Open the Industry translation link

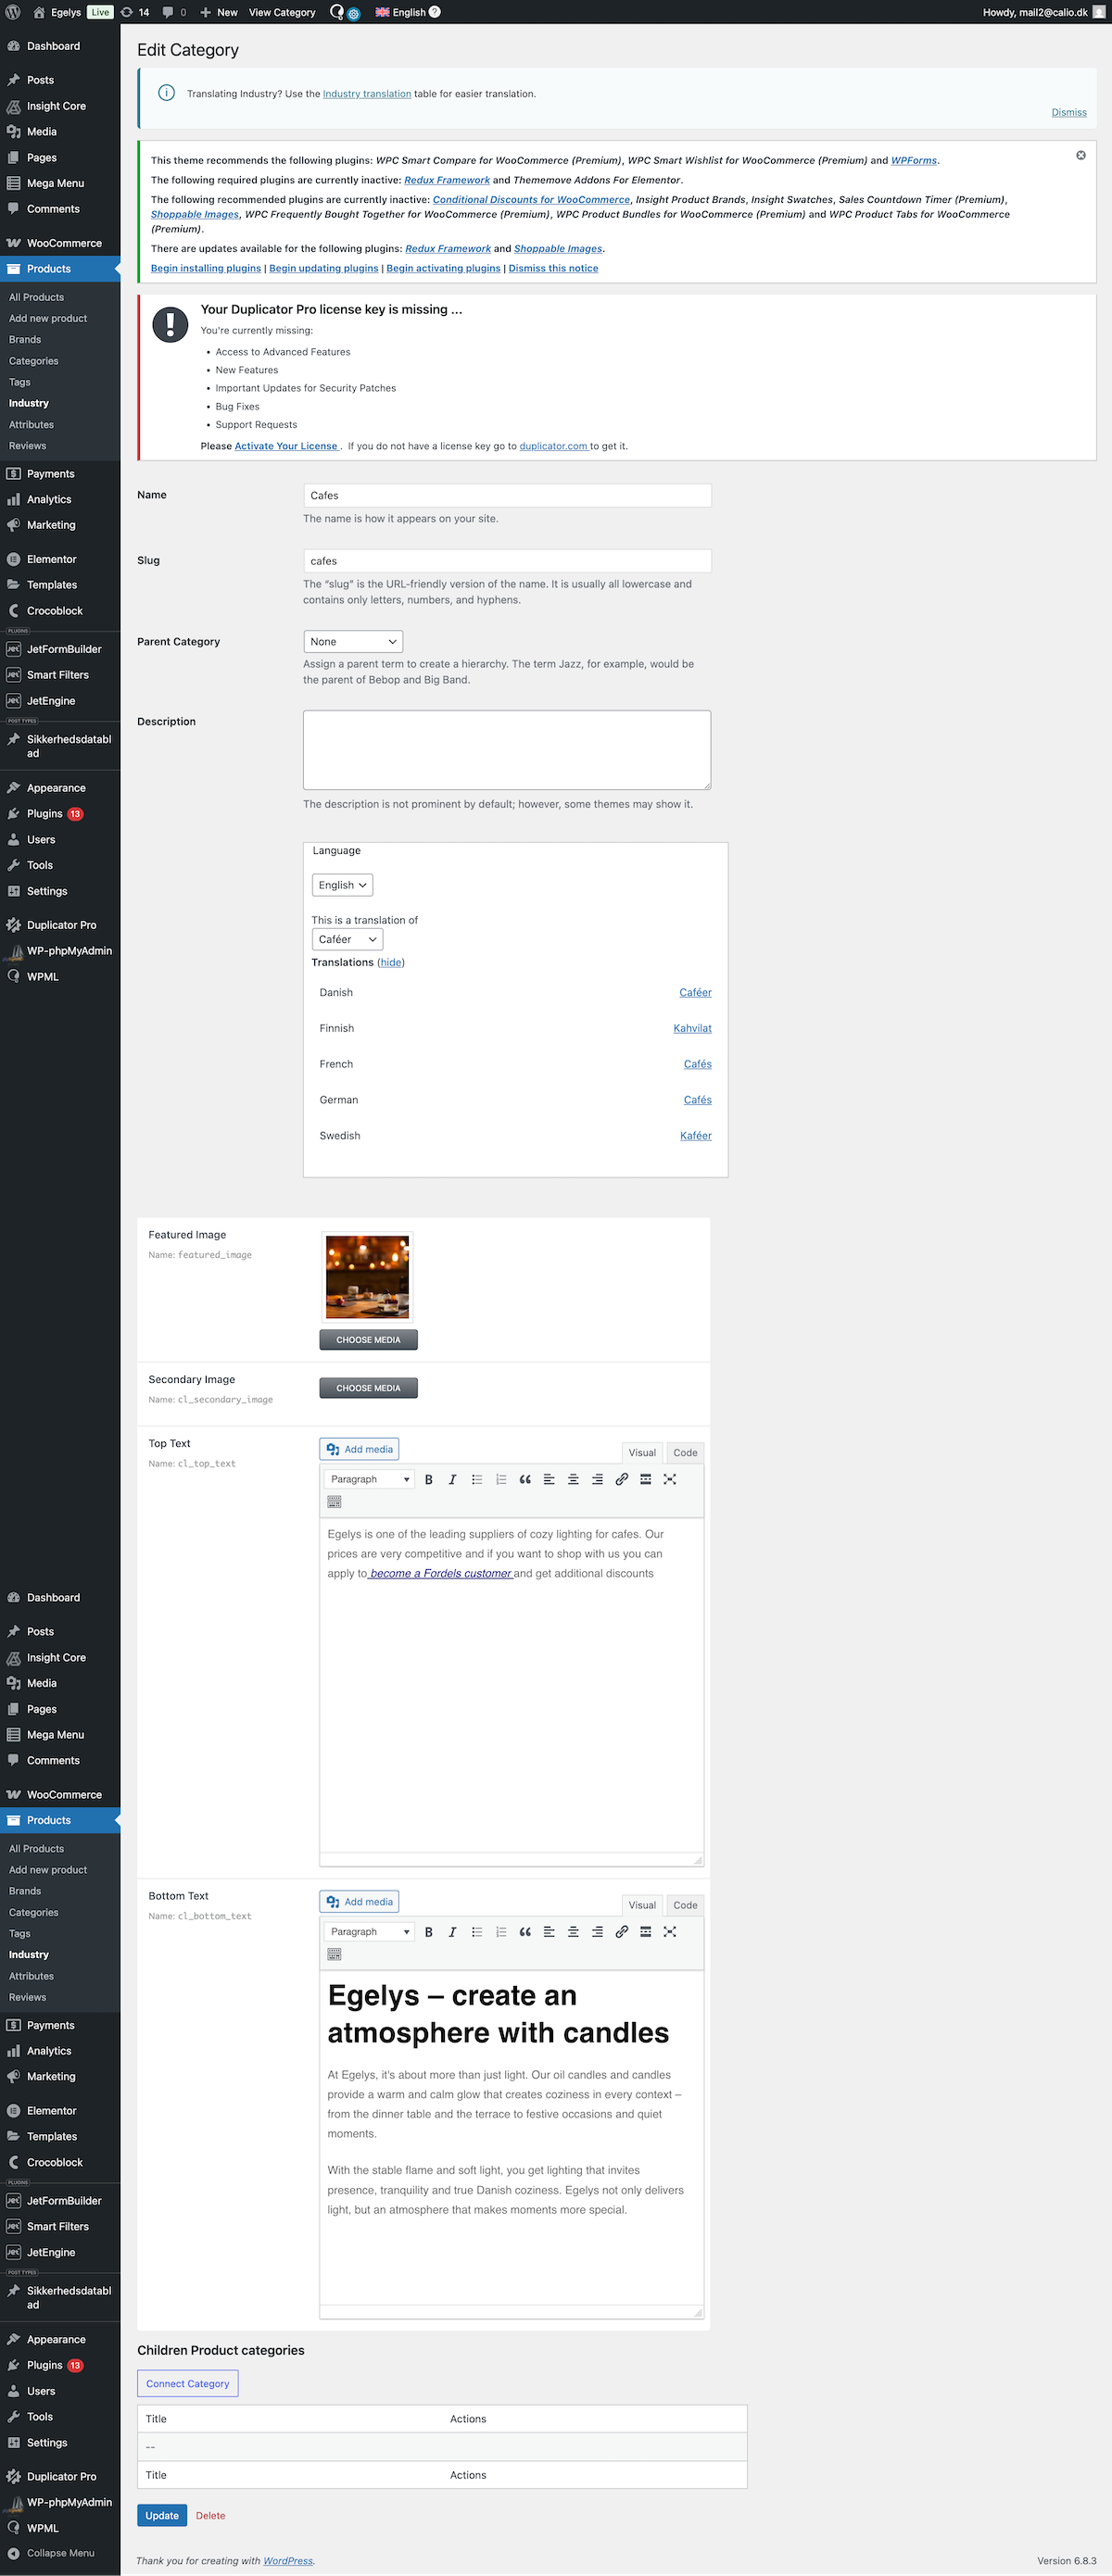pyautogui.click(x=367, y=94)
